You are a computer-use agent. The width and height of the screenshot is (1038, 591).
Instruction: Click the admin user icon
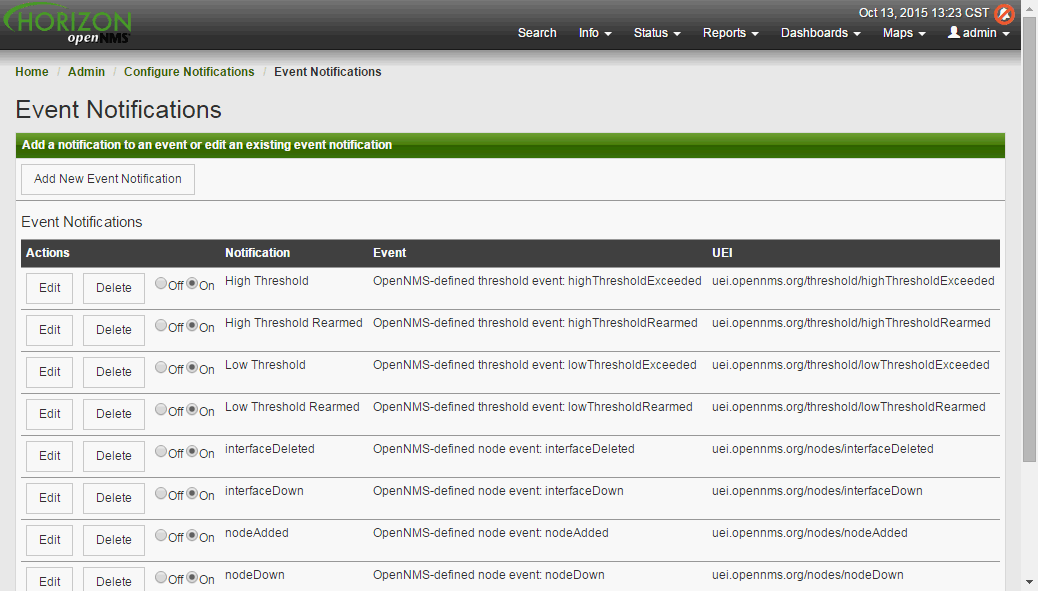tap(953, 33)
